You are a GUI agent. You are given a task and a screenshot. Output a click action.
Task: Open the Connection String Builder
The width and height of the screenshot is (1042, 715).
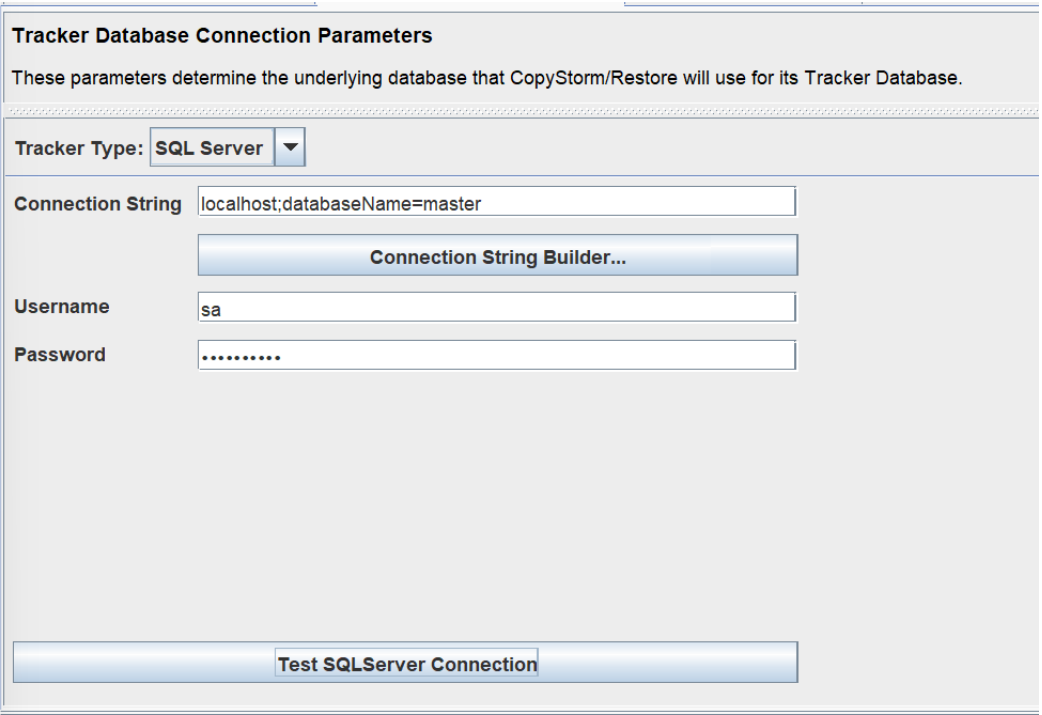pyautogui.click(x=498, y=255)
